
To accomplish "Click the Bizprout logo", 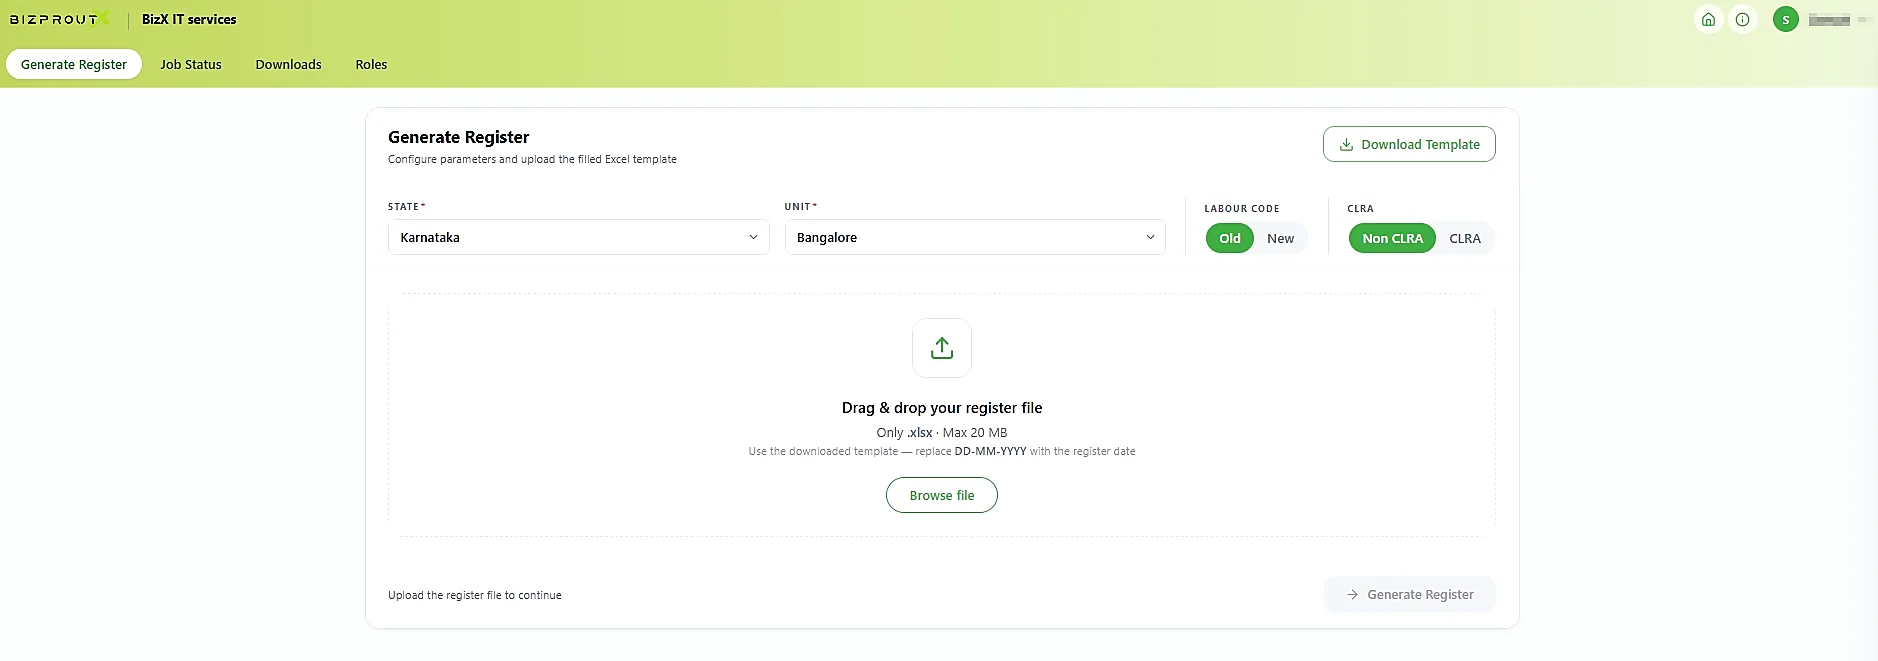I will coord(60,19).
